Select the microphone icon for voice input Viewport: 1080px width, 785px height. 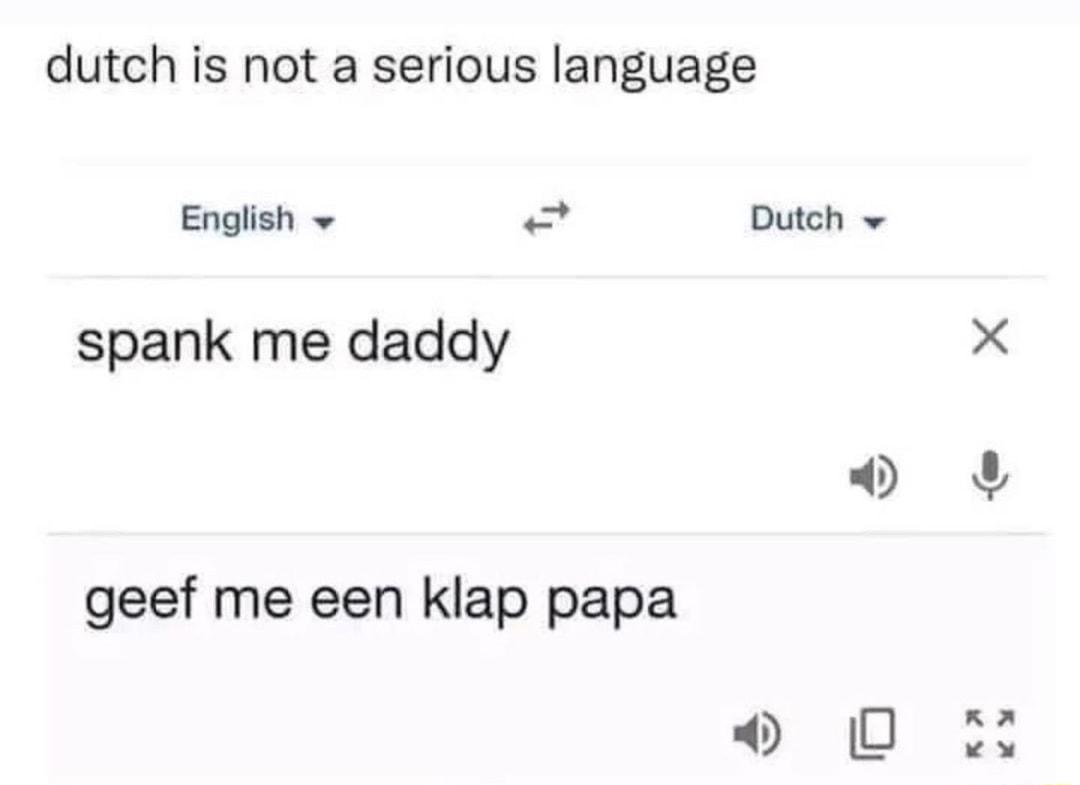coord(988,477)
